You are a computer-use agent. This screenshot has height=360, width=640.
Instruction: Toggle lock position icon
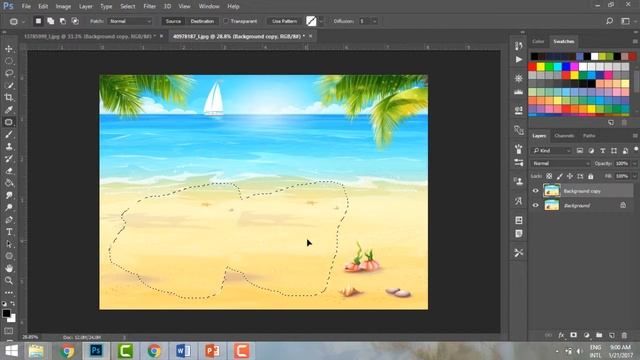pyautogui.click(x=570, y=176)
